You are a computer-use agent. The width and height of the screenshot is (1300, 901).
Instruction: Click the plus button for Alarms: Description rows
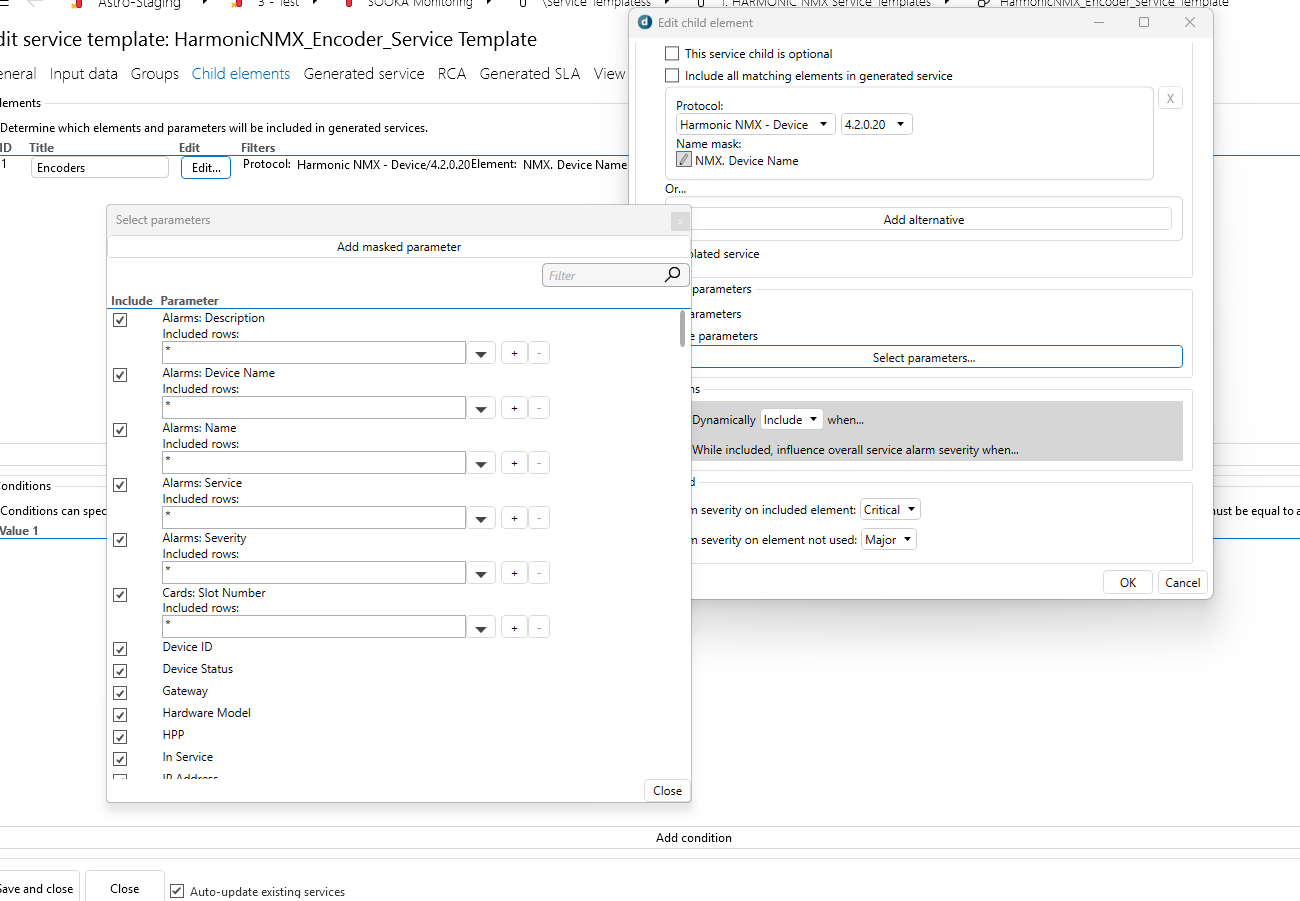(x=514, y=353)
